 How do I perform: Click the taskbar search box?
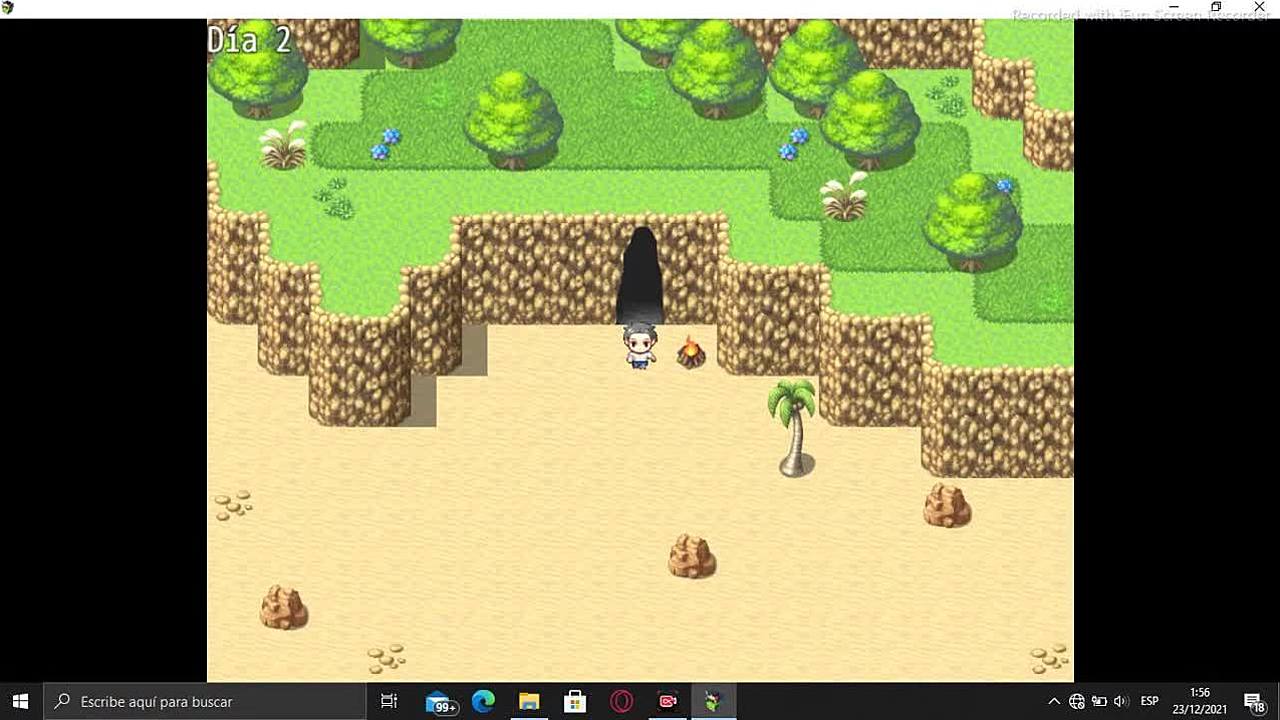coord(205,701)
